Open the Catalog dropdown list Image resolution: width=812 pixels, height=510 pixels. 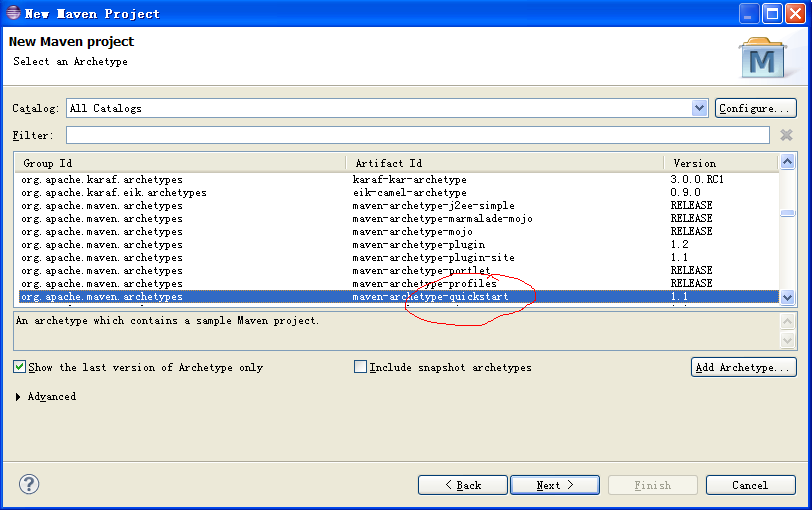(x=699, y=108)
